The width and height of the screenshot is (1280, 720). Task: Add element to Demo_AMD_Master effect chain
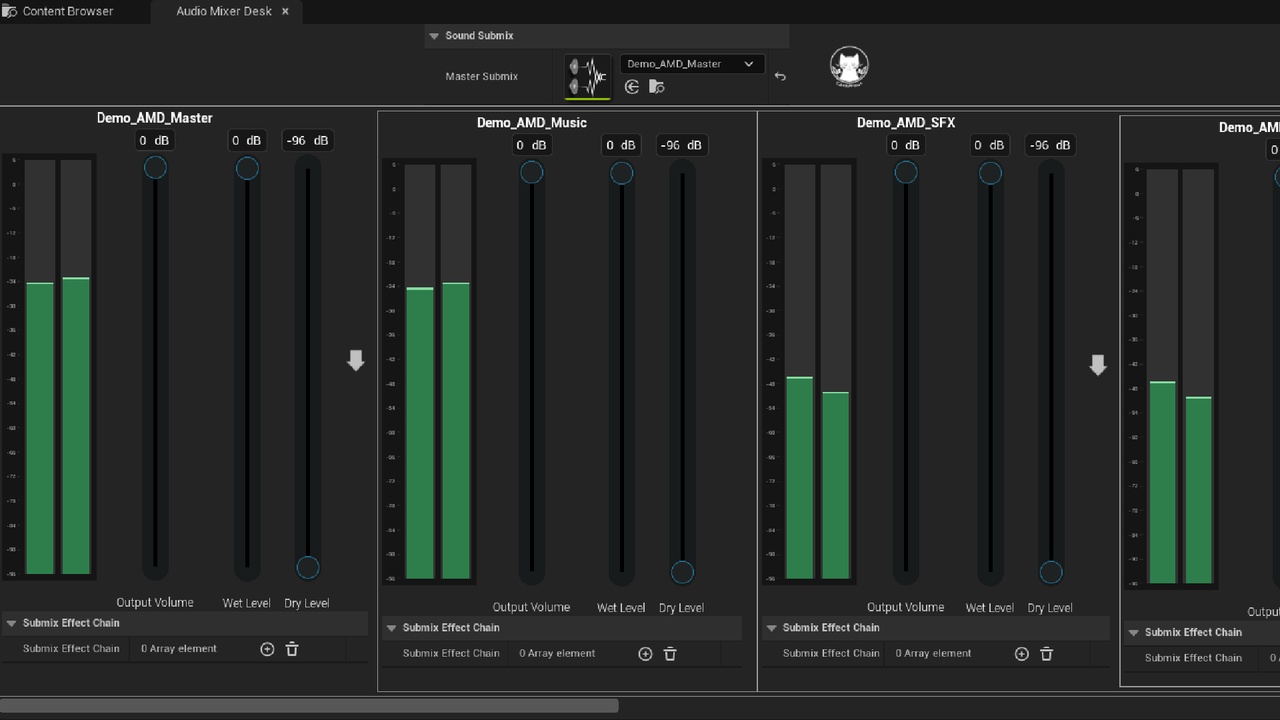pyautogui.click(x=267, y=649)
